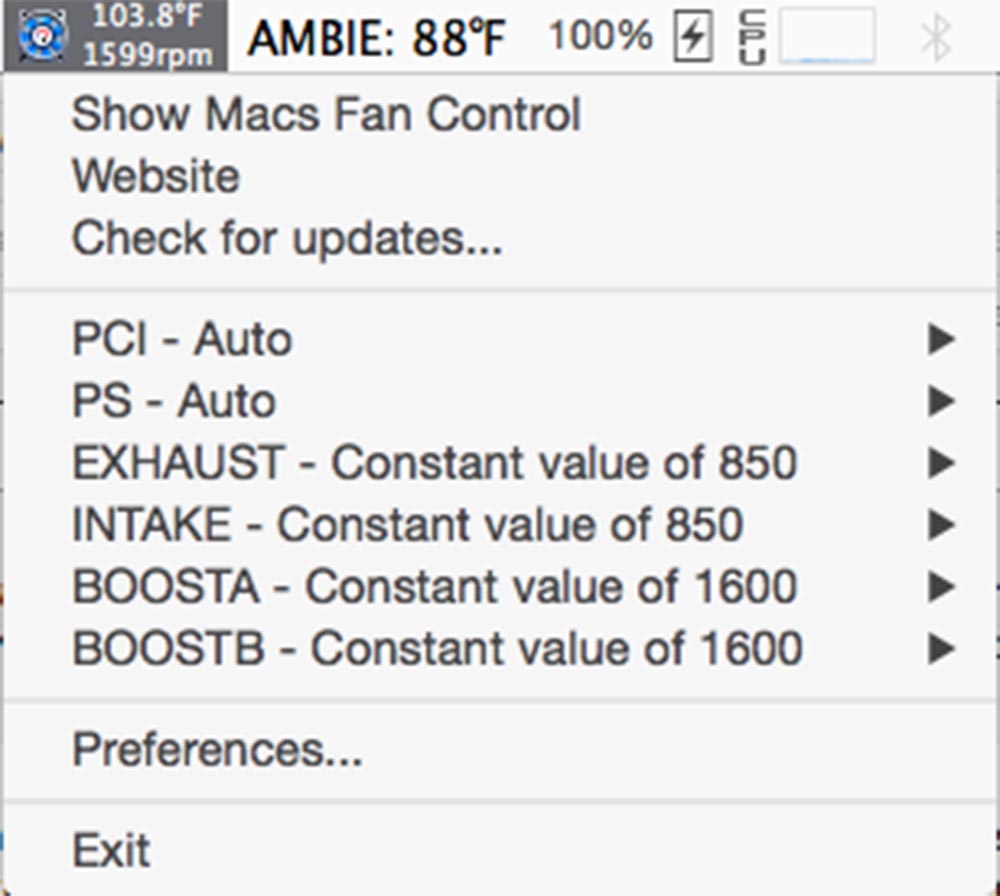Expand the BOOSTA fan submenu arrow

pos(941,586)
